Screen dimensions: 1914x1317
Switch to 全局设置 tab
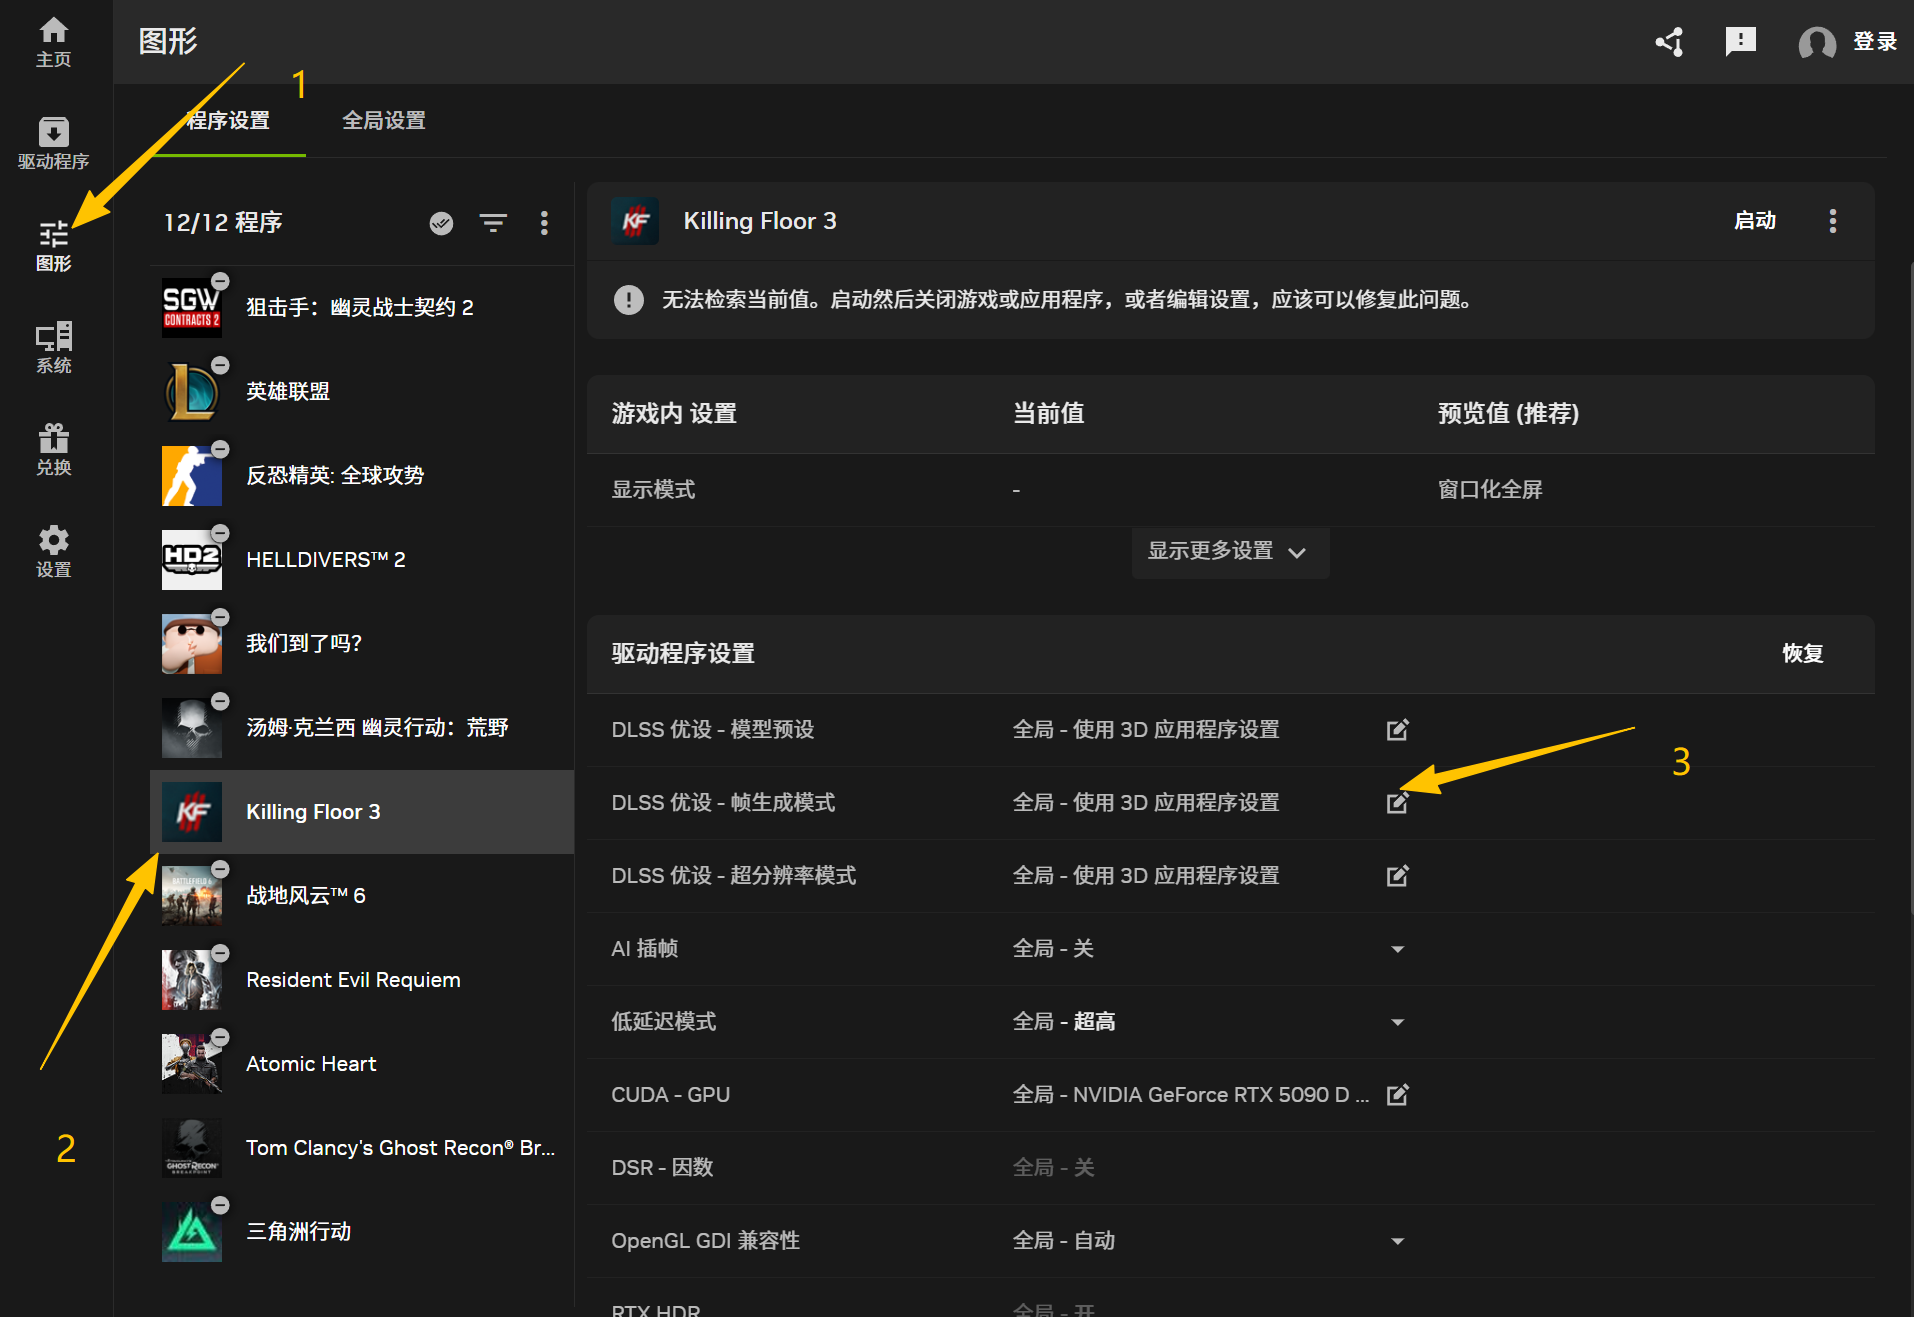coord(384,121)
